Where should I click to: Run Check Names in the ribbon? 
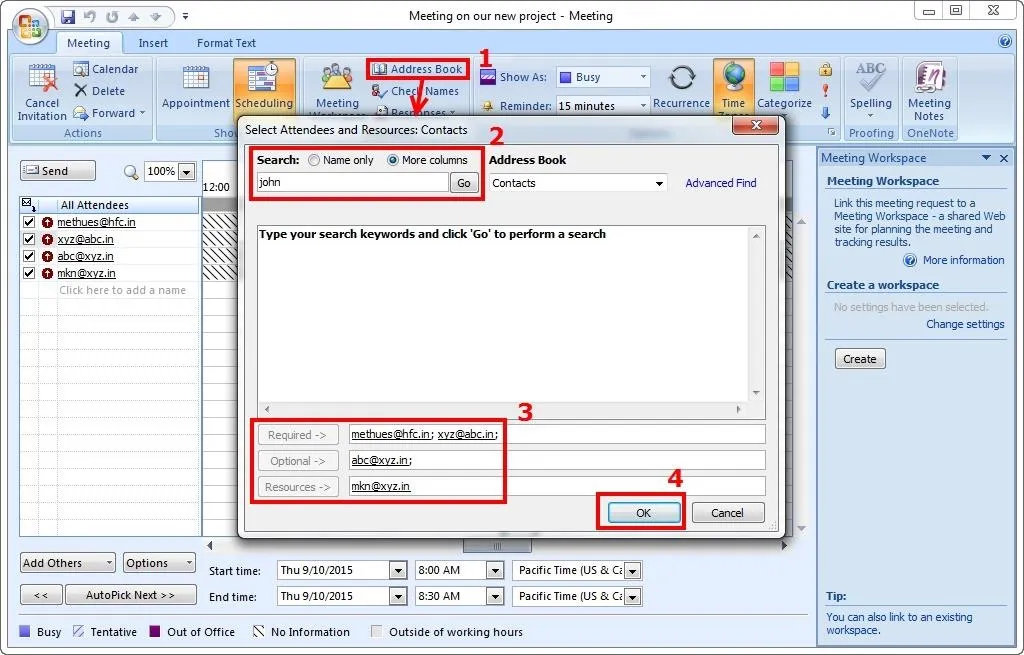415,91
